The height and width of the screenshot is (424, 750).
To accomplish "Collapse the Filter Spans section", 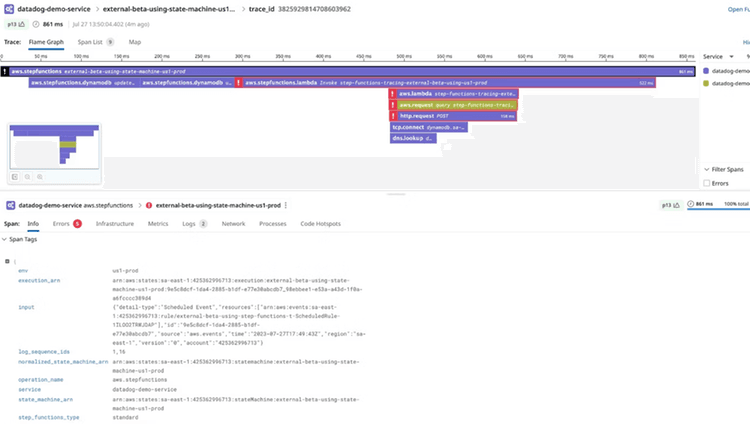I will 724,169.
